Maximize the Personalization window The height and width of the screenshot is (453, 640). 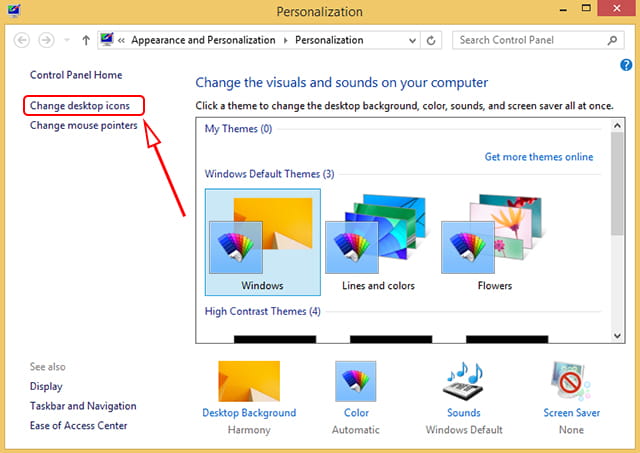tap(586, 8)
